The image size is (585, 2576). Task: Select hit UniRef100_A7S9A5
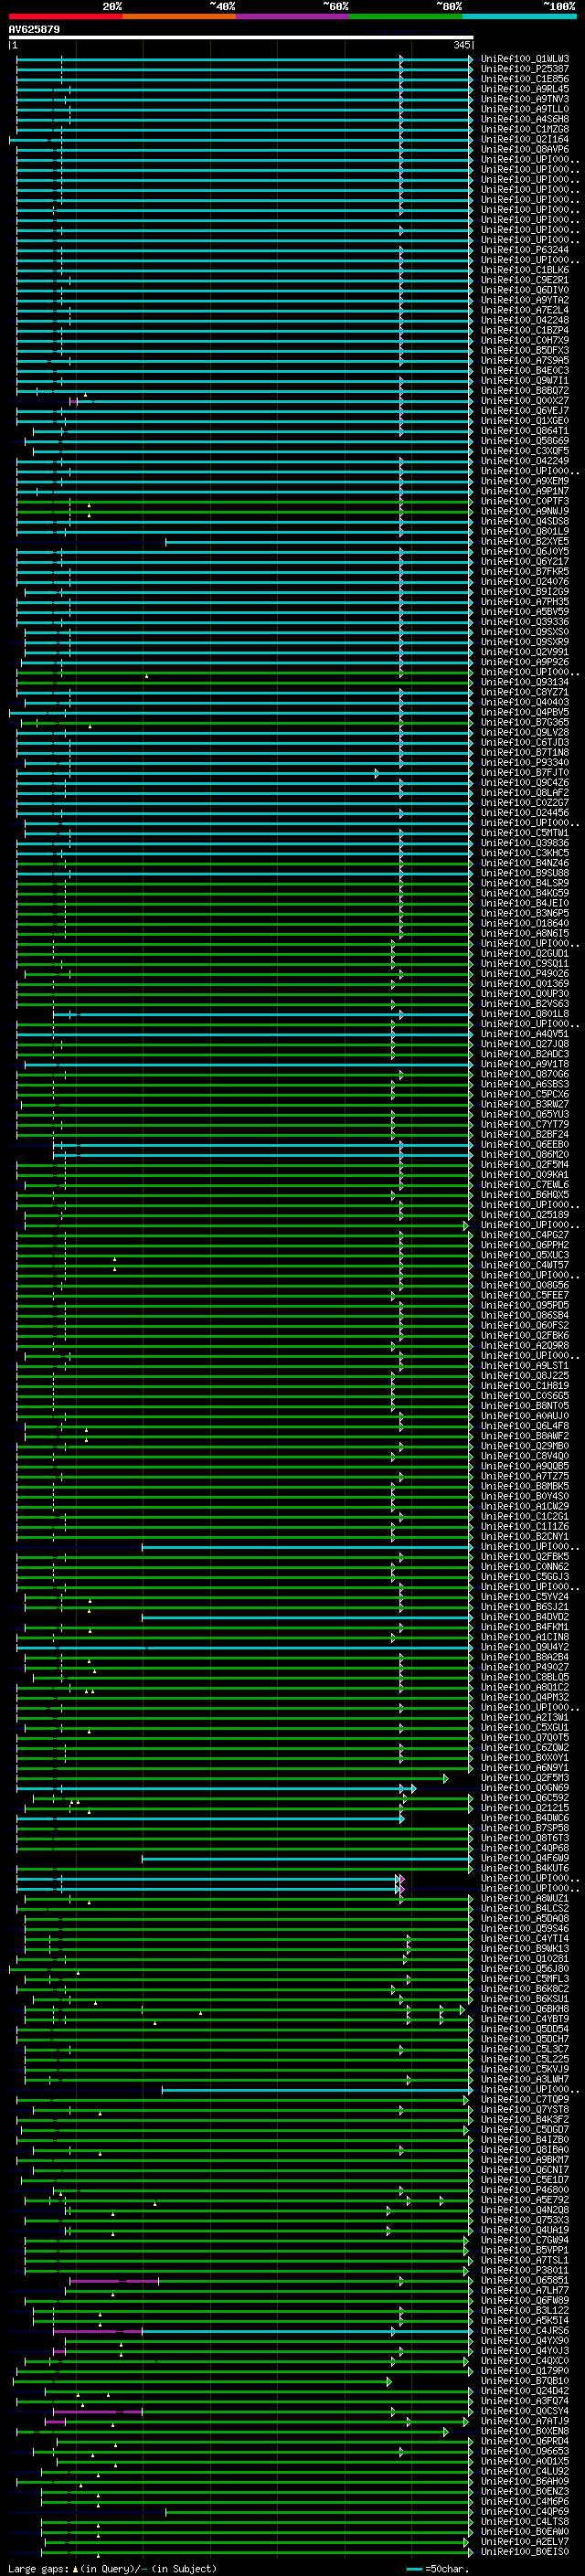[525, 360]
